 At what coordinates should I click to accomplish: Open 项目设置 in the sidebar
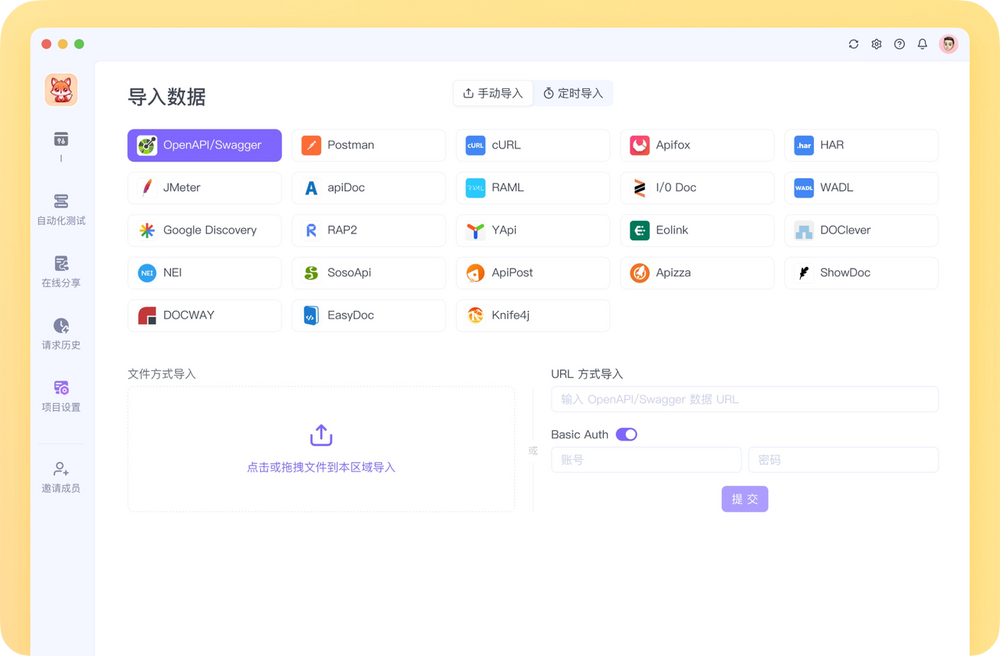pyautogui.click(x=61, y=394)
